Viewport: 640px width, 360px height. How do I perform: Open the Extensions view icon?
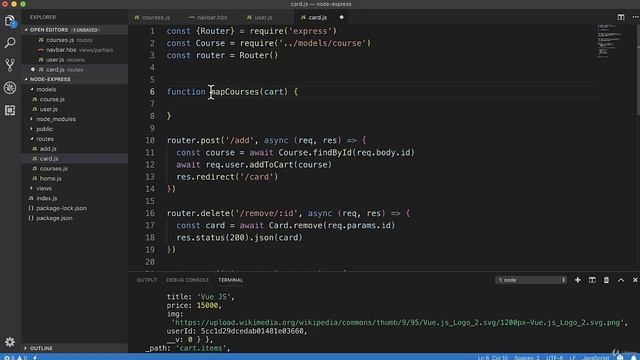click(10, 110)
